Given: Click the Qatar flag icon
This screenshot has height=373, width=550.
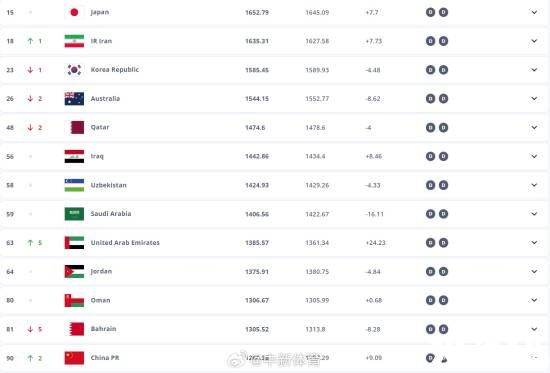Looking at the screenshot, I should [74, 127].
